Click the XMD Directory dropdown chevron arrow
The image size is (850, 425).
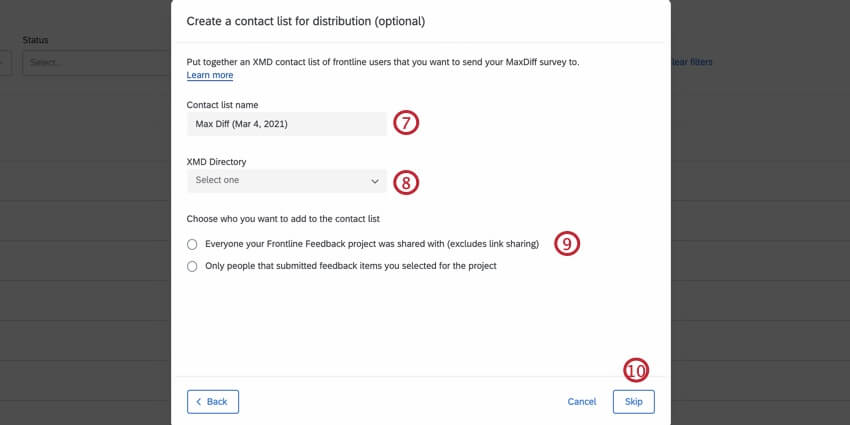pyautogui.click(x=375, y=181)
